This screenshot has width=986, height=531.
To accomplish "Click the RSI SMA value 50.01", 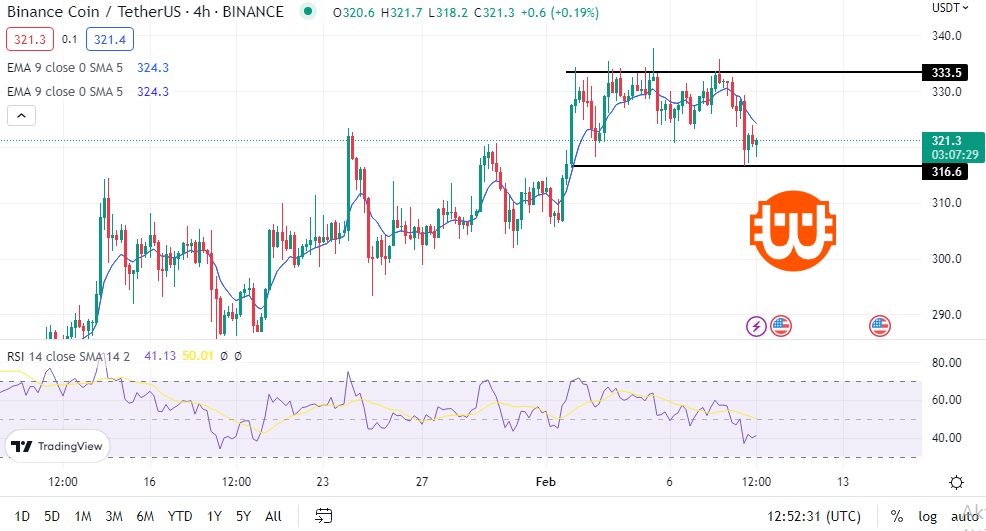I will [x=197, y=356].
